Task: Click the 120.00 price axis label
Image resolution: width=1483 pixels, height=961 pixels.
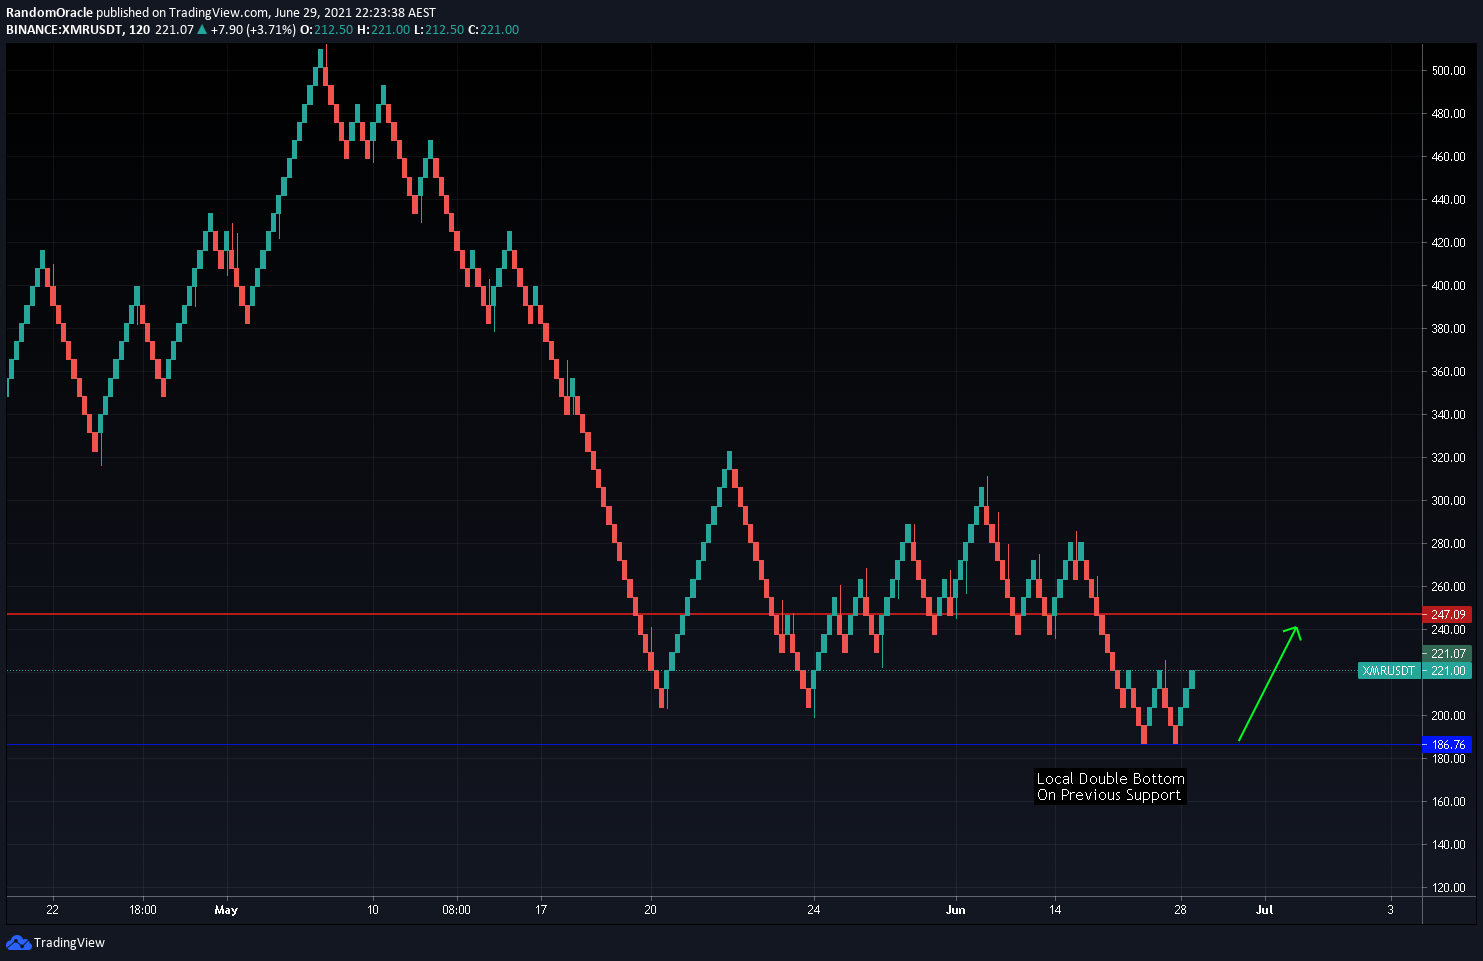Action: tap(1448, 888)
